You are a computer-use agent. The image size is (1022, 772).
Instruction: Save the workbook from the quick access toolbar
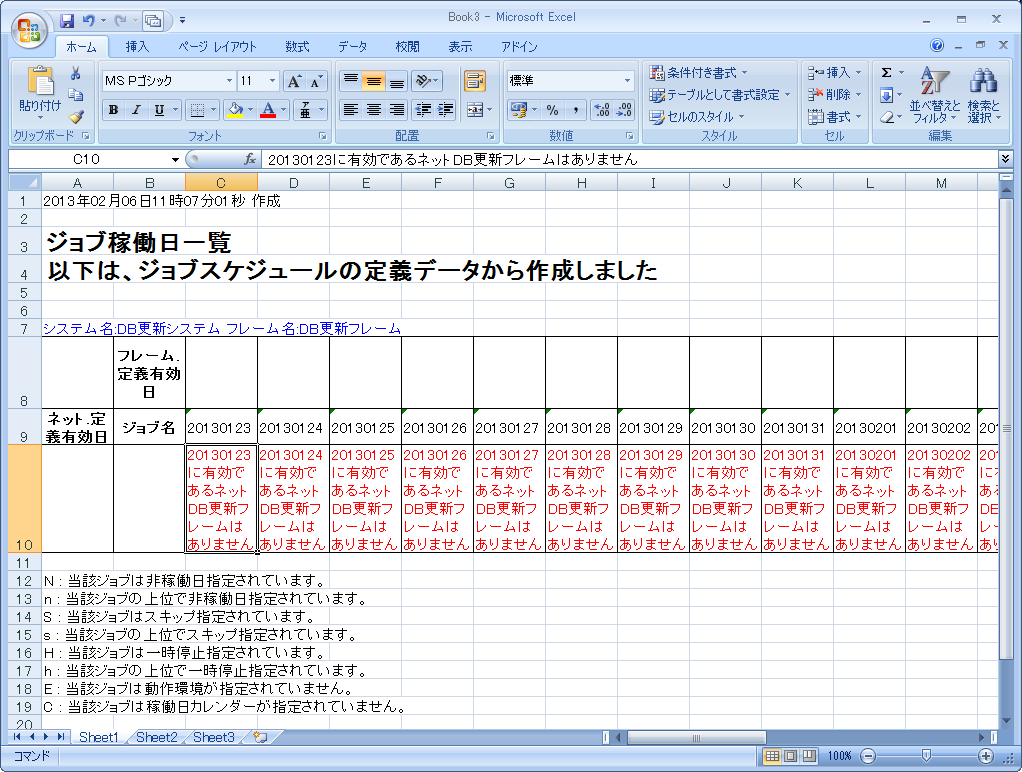[67, 21]
